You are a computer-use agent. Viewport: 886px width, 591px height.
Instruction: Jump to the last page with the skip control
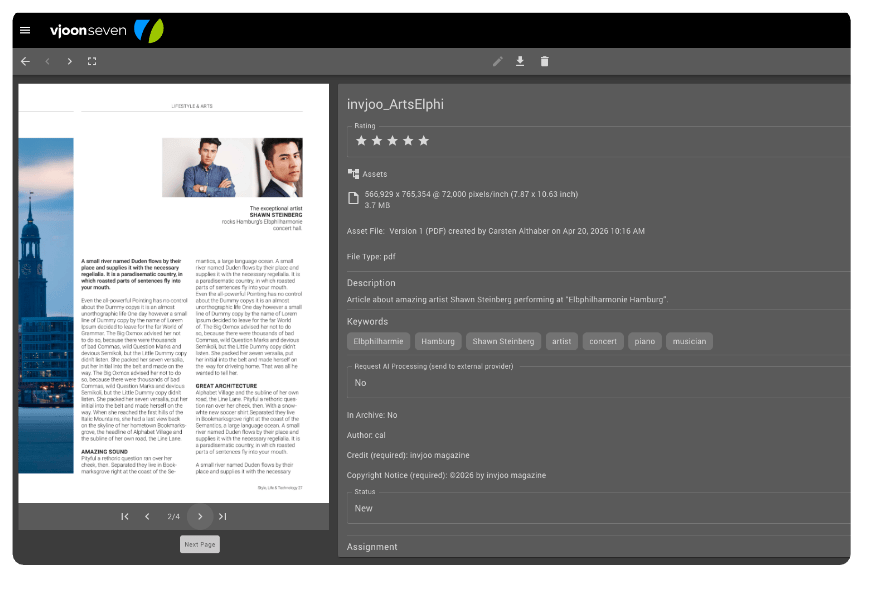(x=222, y=517)
